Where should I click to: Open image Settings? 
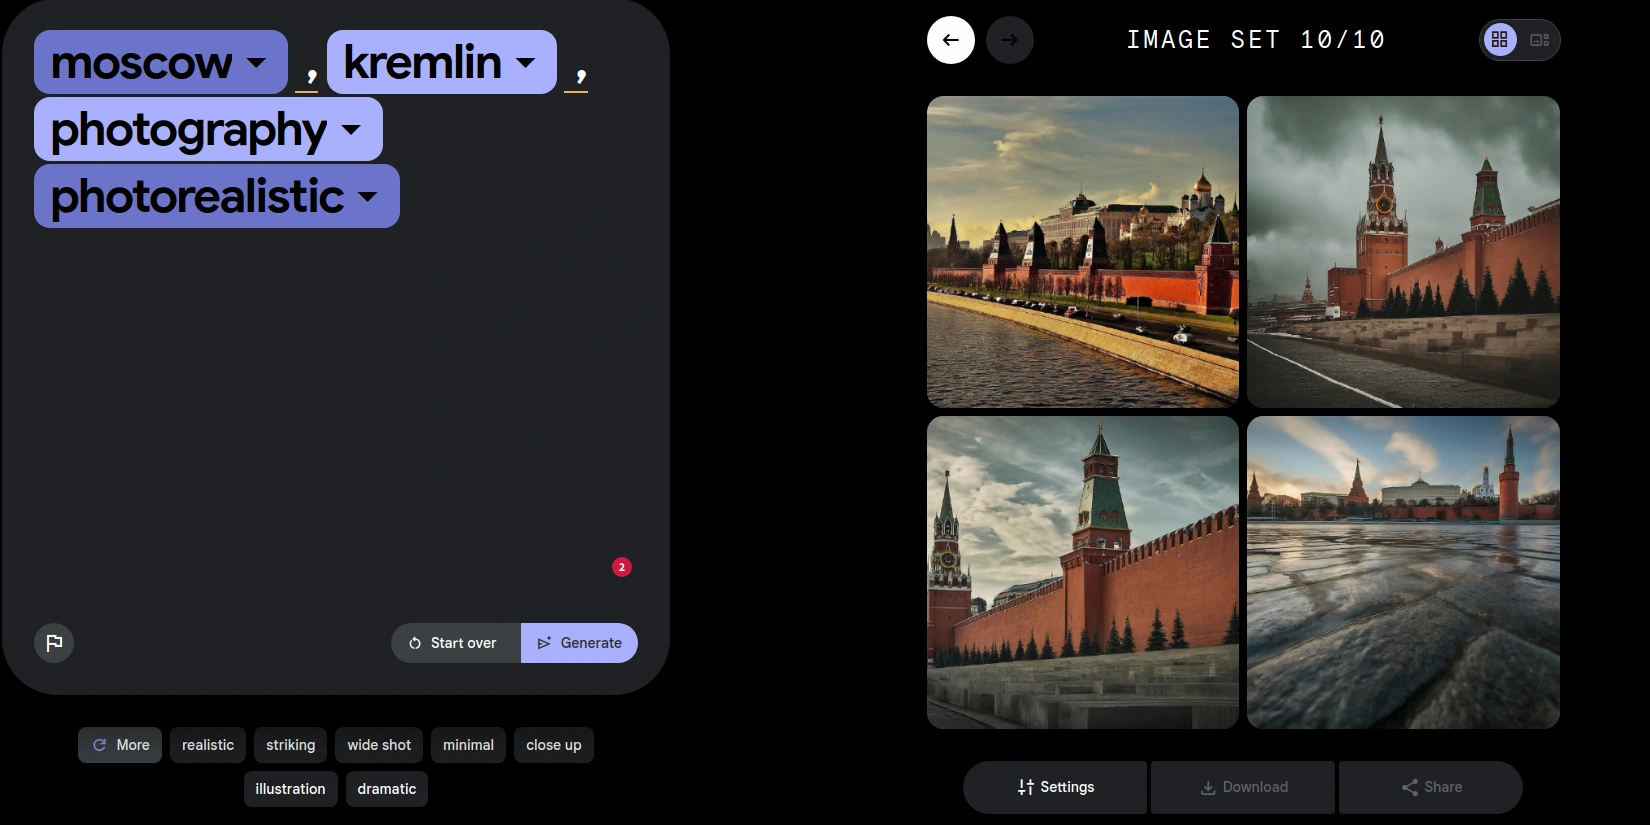click(x=1055, y=787)
